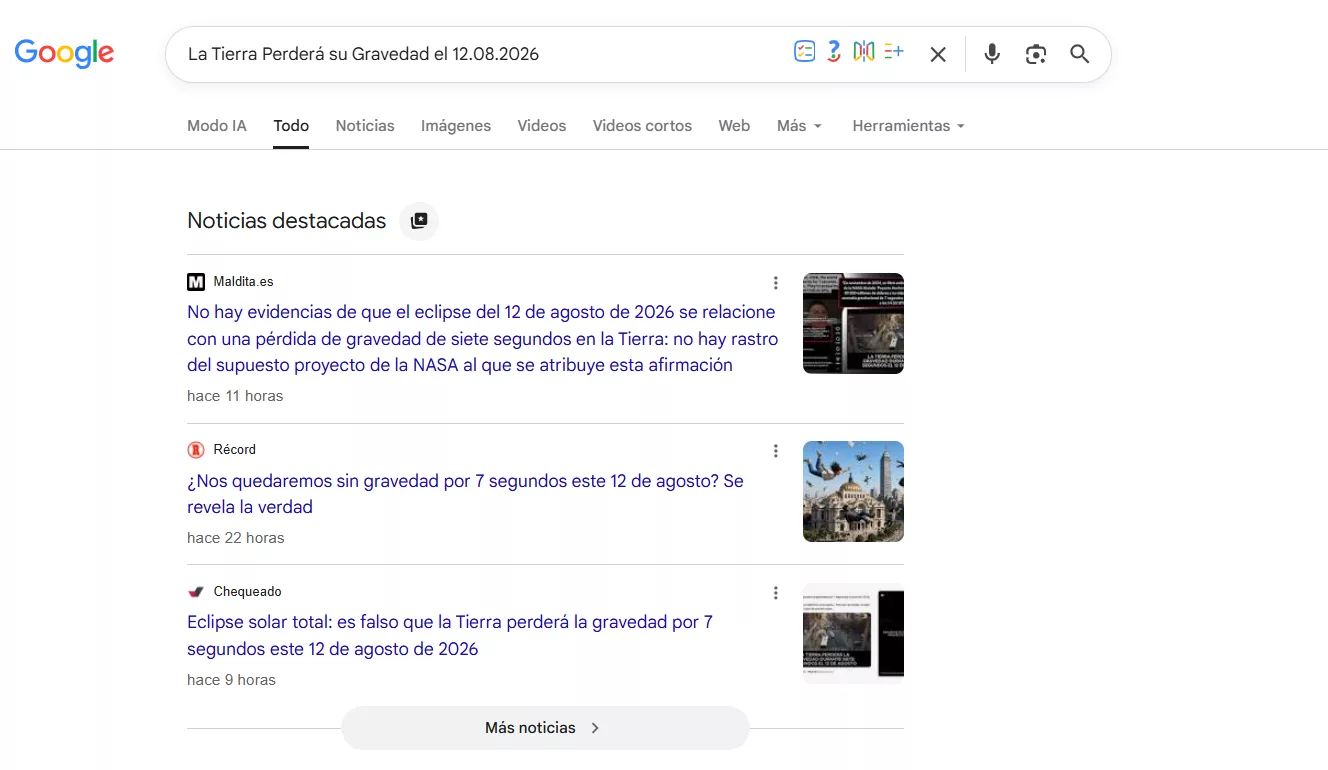This screenshot has width=1328, height=770.
Task: Click the checklist icon in search bar
Action: coord(804,52)
